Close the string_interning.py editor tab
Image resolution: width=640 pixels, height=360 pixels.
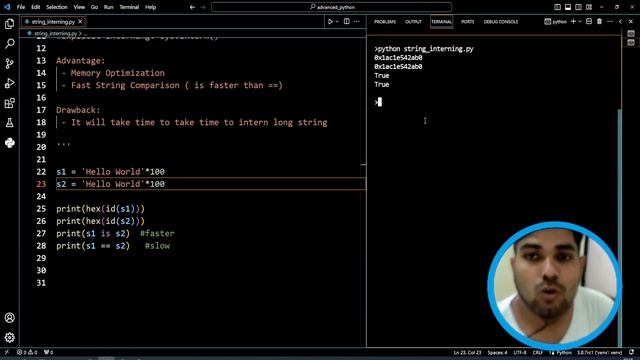(80, 22)
